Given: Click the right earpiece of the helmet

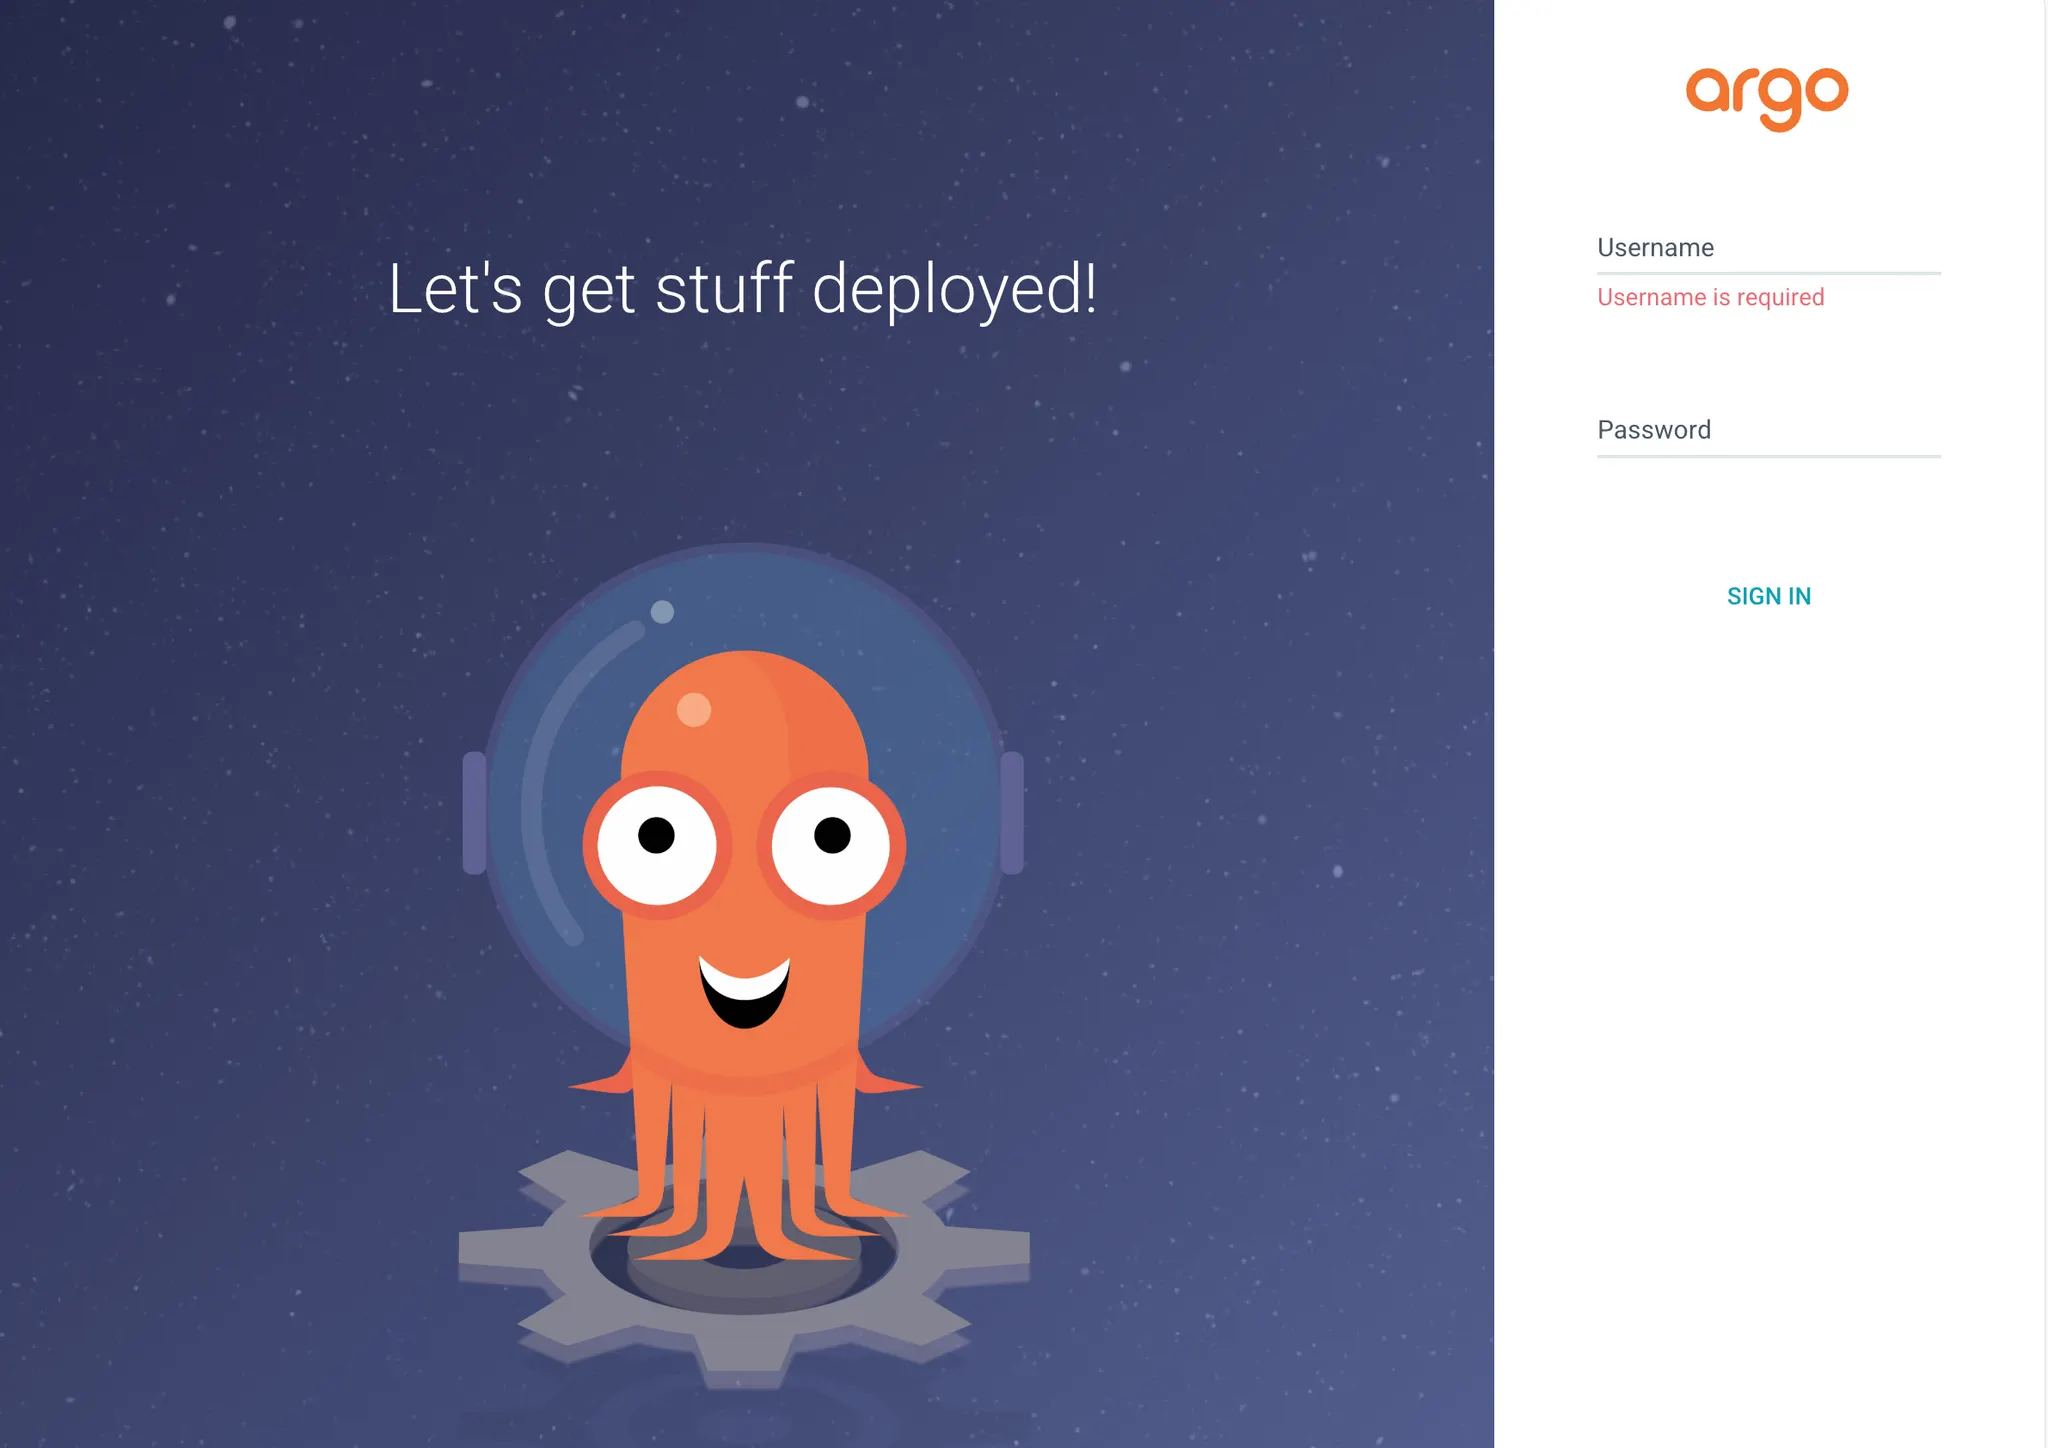Looking at the screenshot, I should (x=1012, y=812).
